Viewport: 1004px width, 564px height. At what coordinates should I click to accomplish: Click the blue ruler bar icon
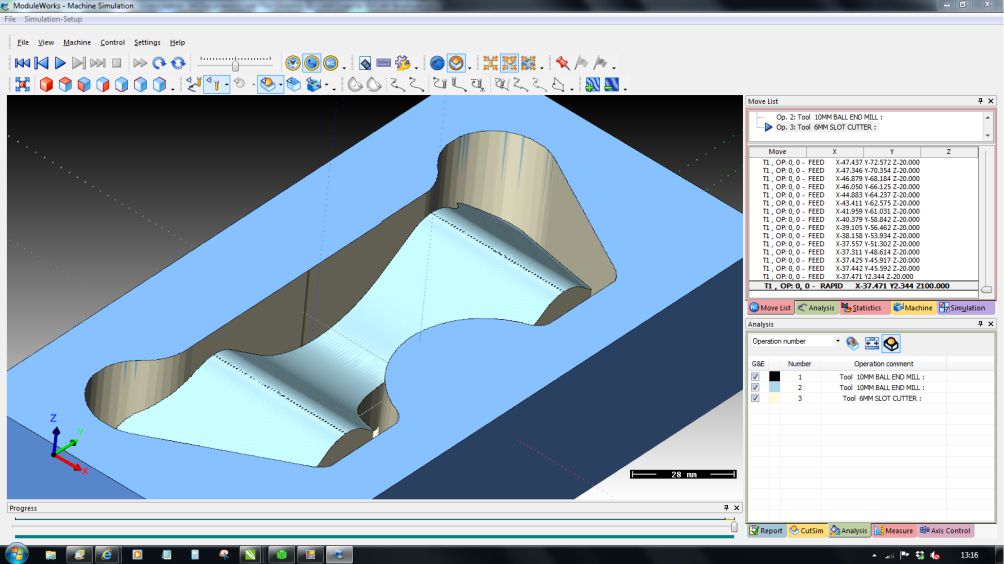(x=384, y=63)
